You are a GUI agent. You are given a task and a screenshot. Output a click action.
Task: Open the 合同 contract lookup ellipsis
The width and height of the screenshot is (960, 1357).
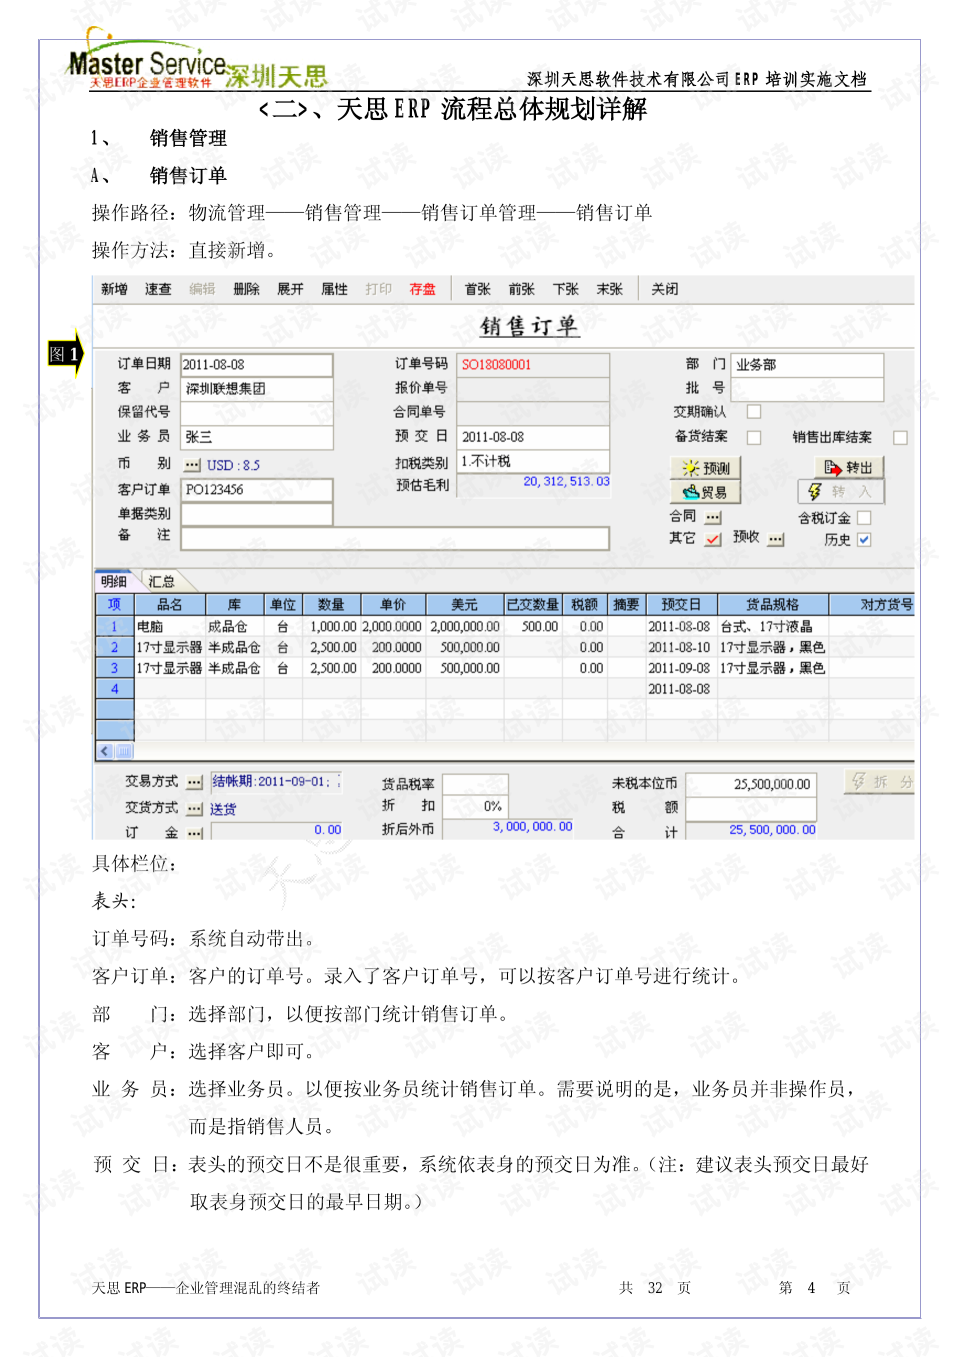(x=713, y=517)
